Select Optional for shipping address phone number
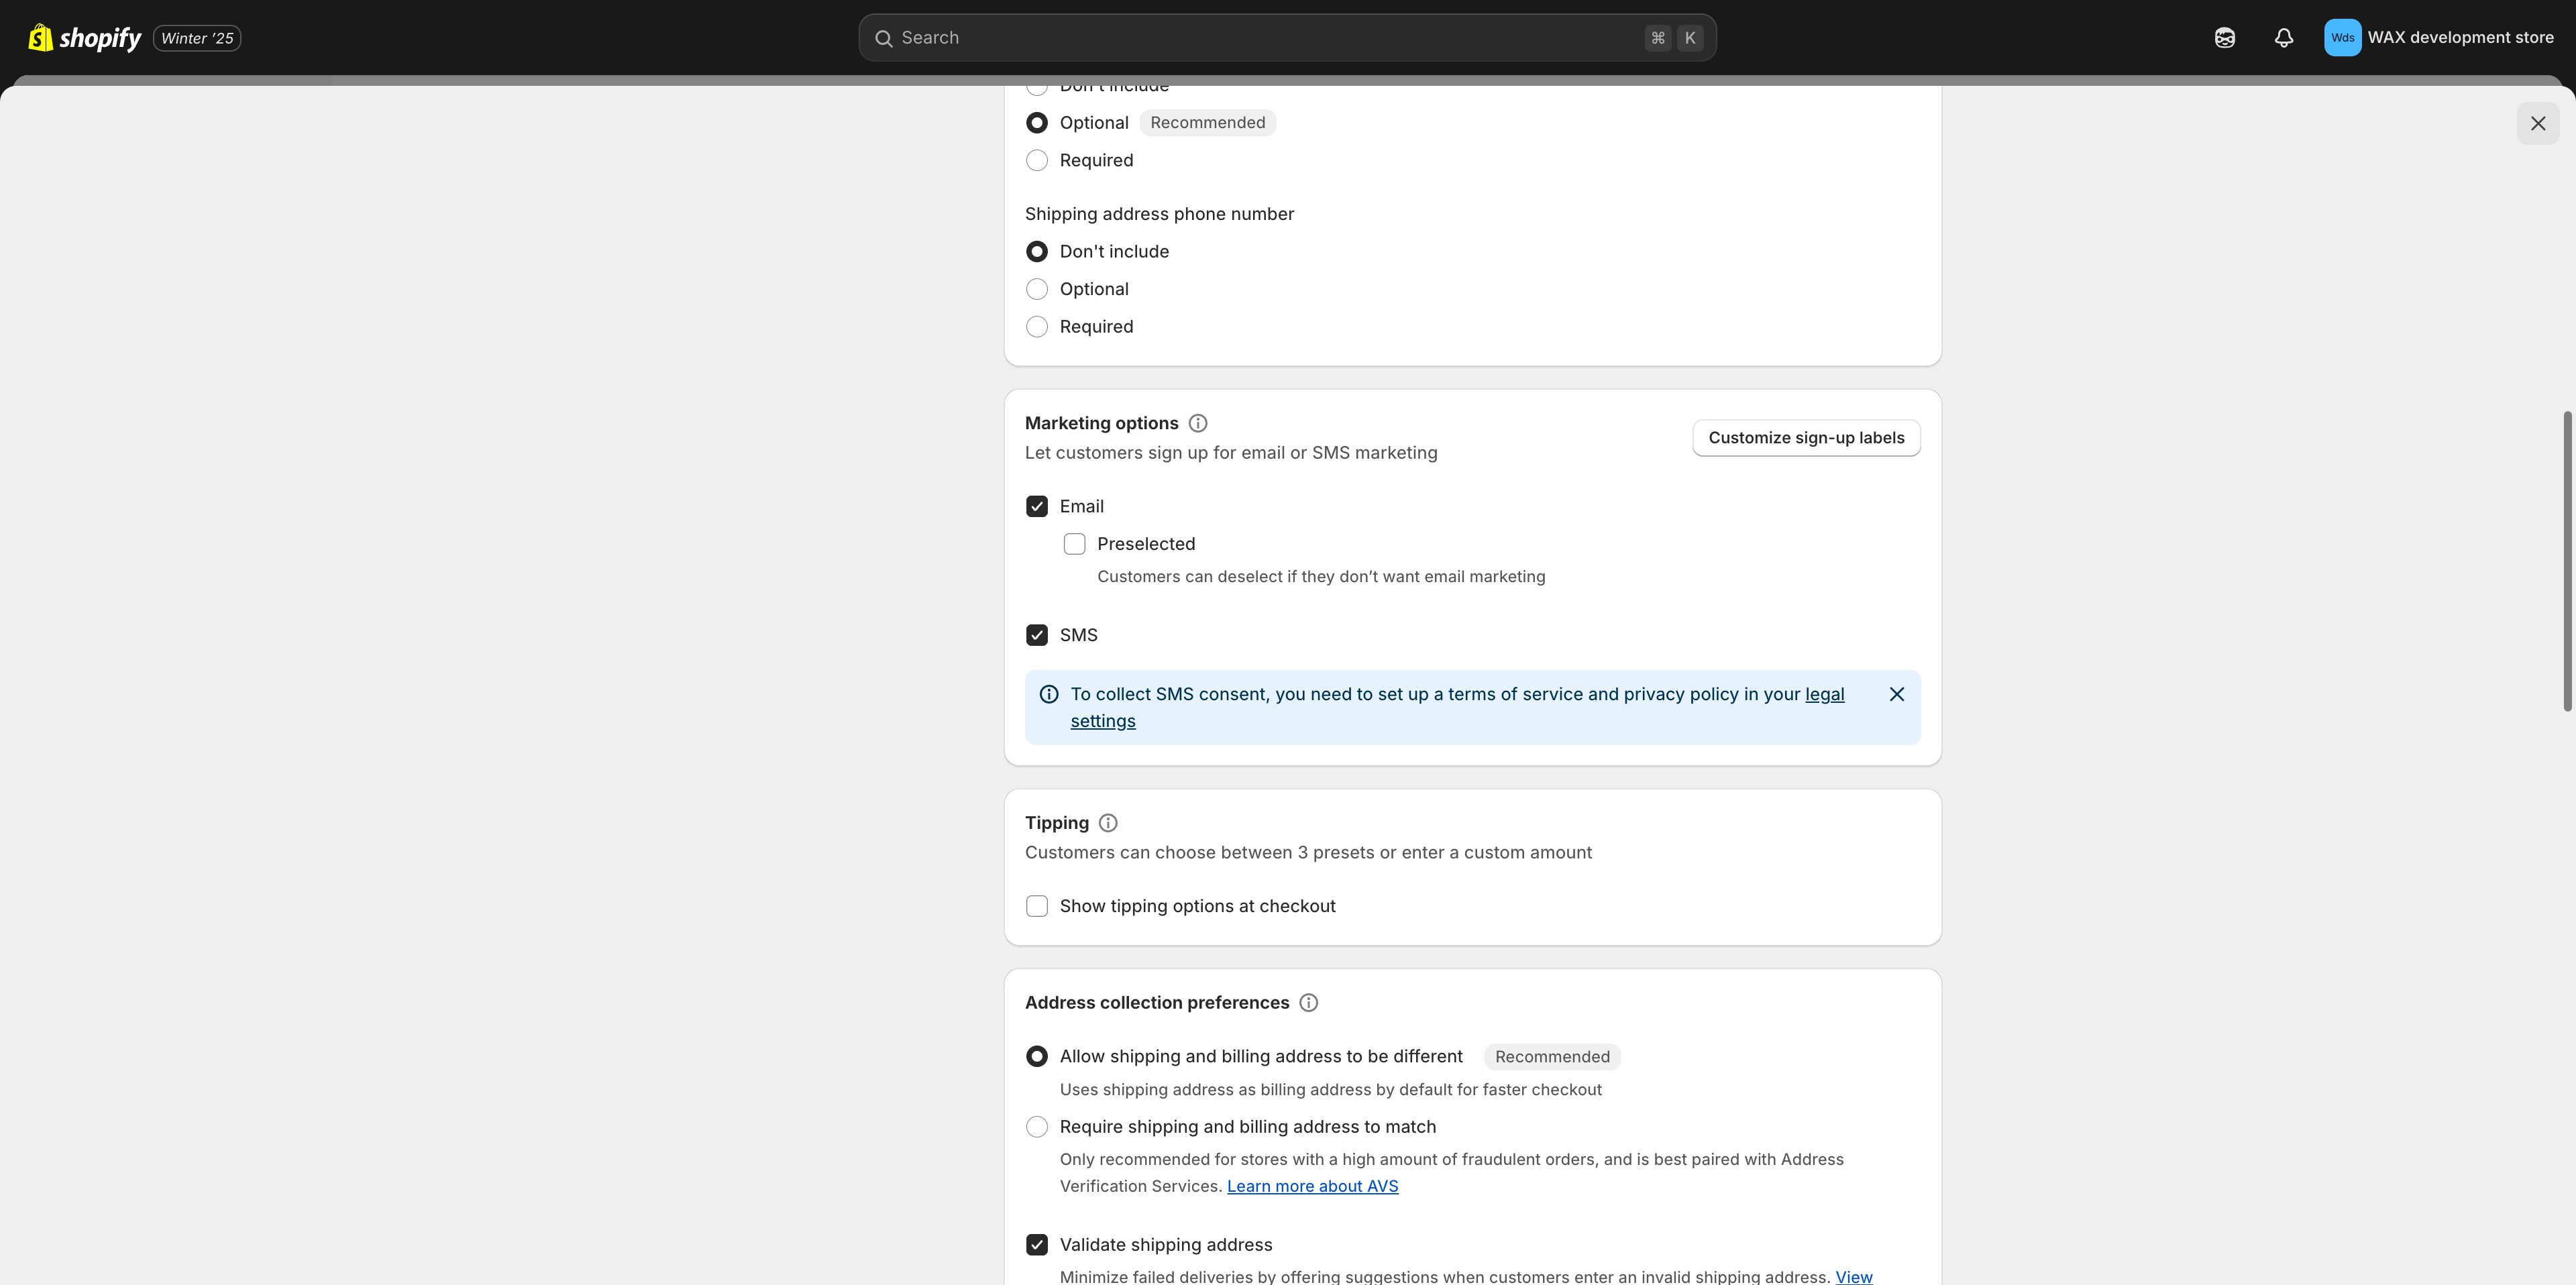This screenshot has height=1285, width=2576. (x=1037, y=289)
